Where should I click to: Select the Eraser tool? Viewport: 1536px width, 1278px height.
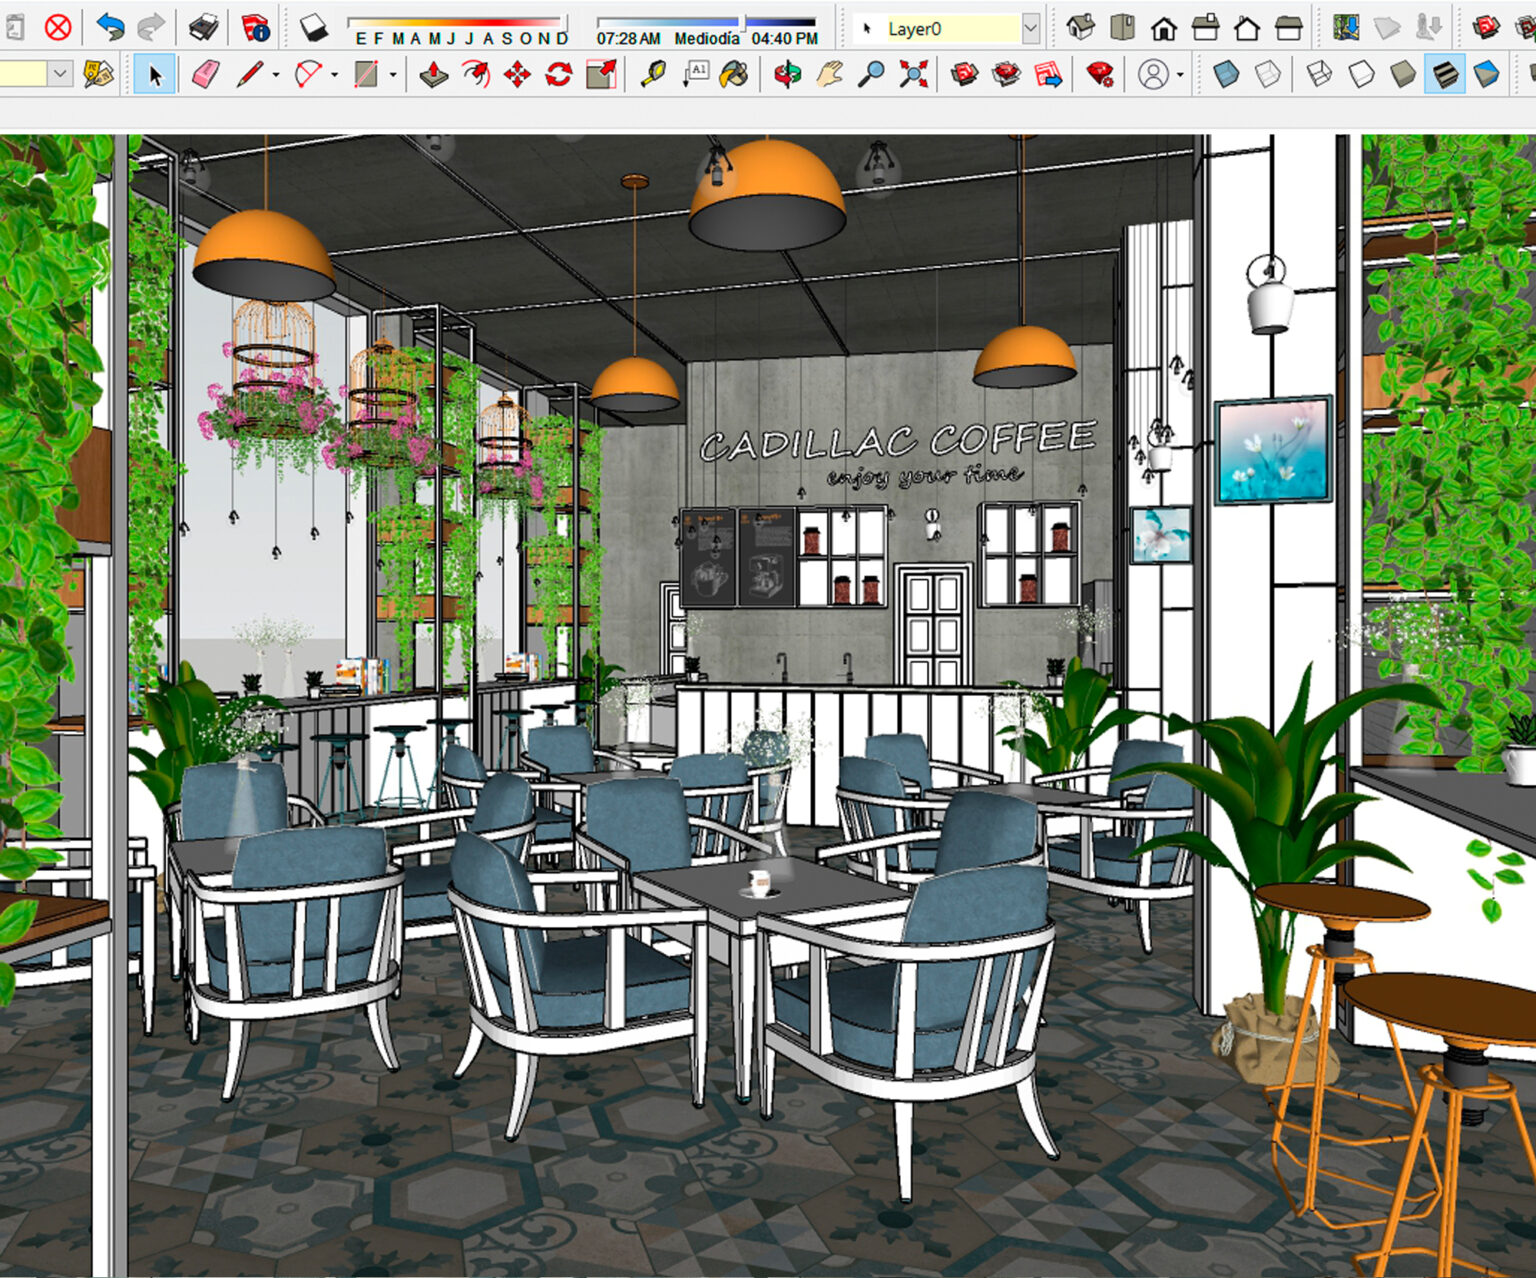(206, 74)
